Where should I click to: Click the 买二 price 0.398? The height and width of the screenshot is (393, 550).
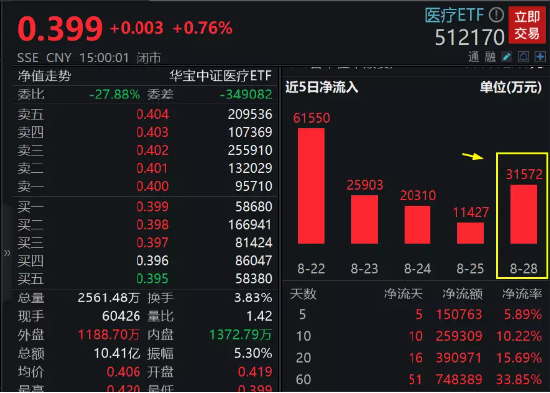point(153,225)
